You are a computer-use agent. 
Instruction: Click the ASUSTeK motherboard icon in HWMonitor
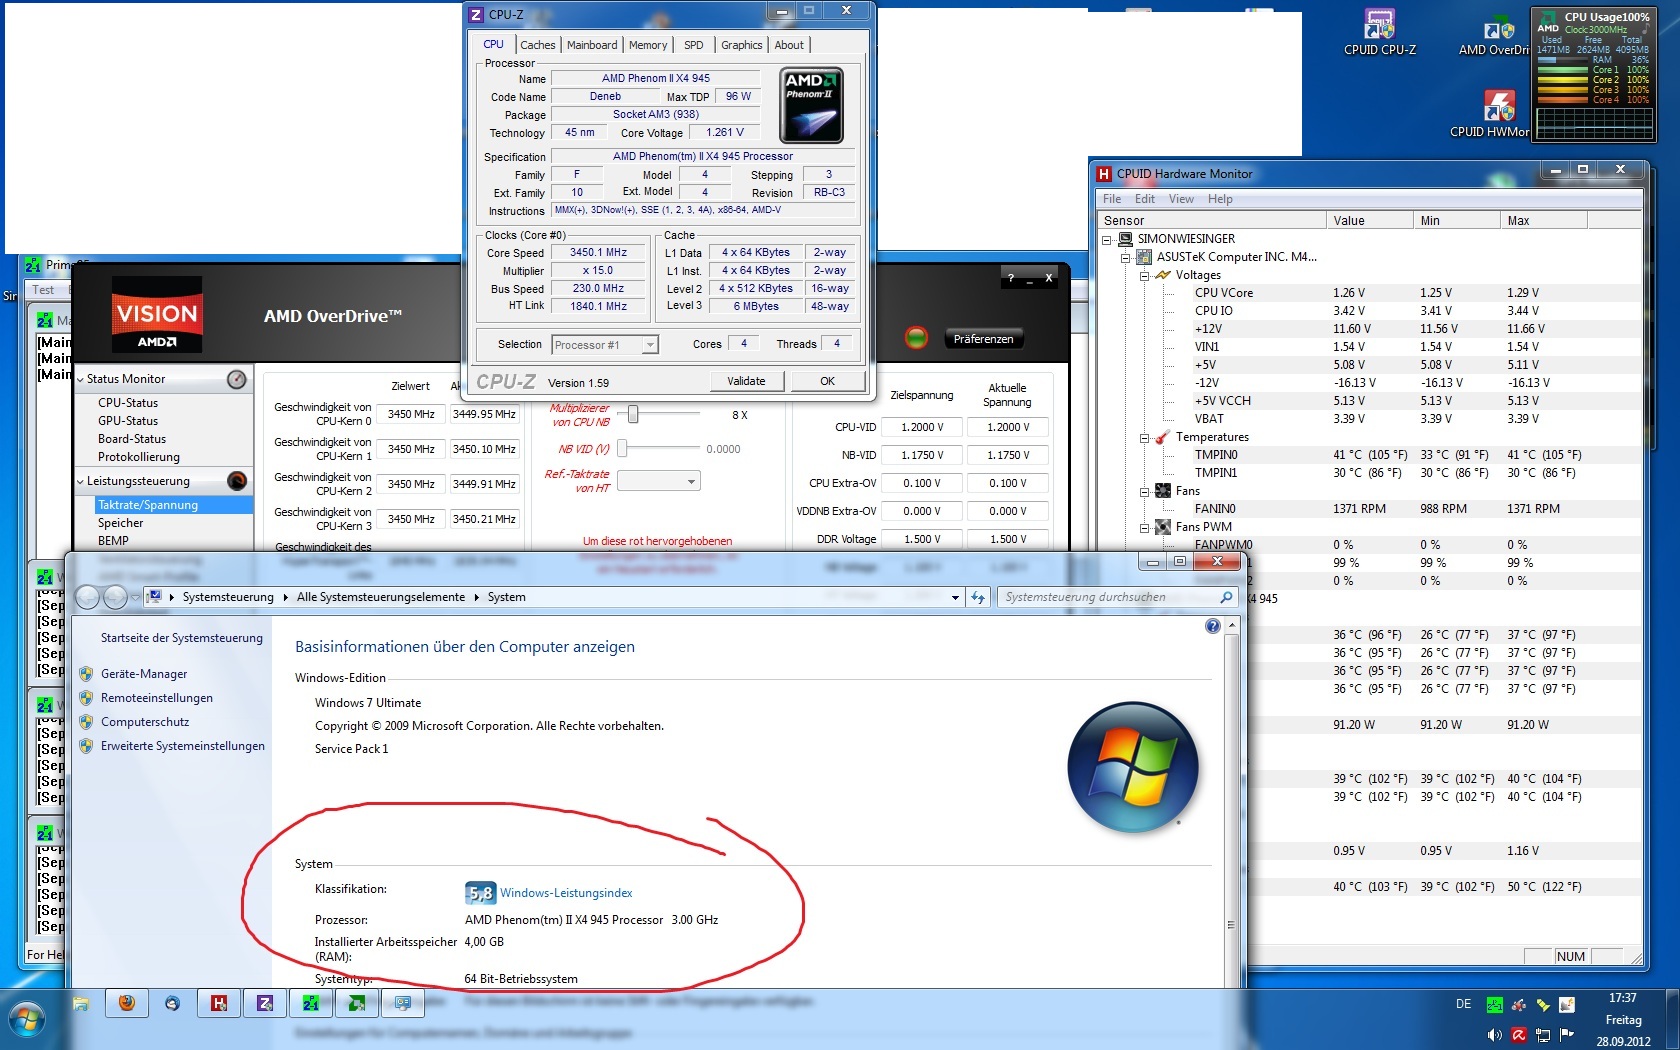[1144, 257]
